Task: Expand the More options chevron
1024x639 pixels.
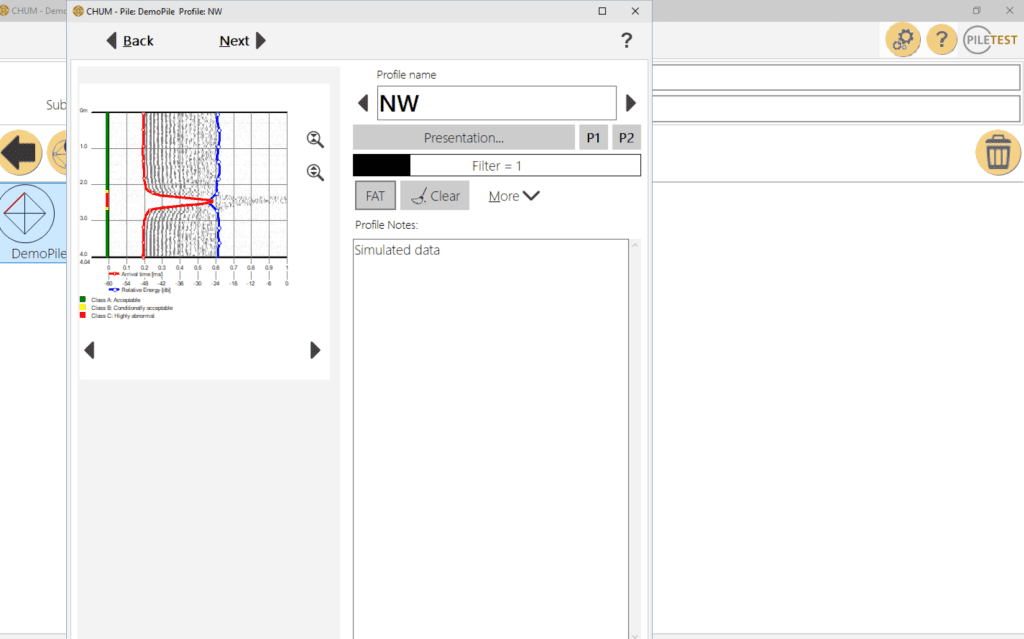Action: (x=514, y=196)
